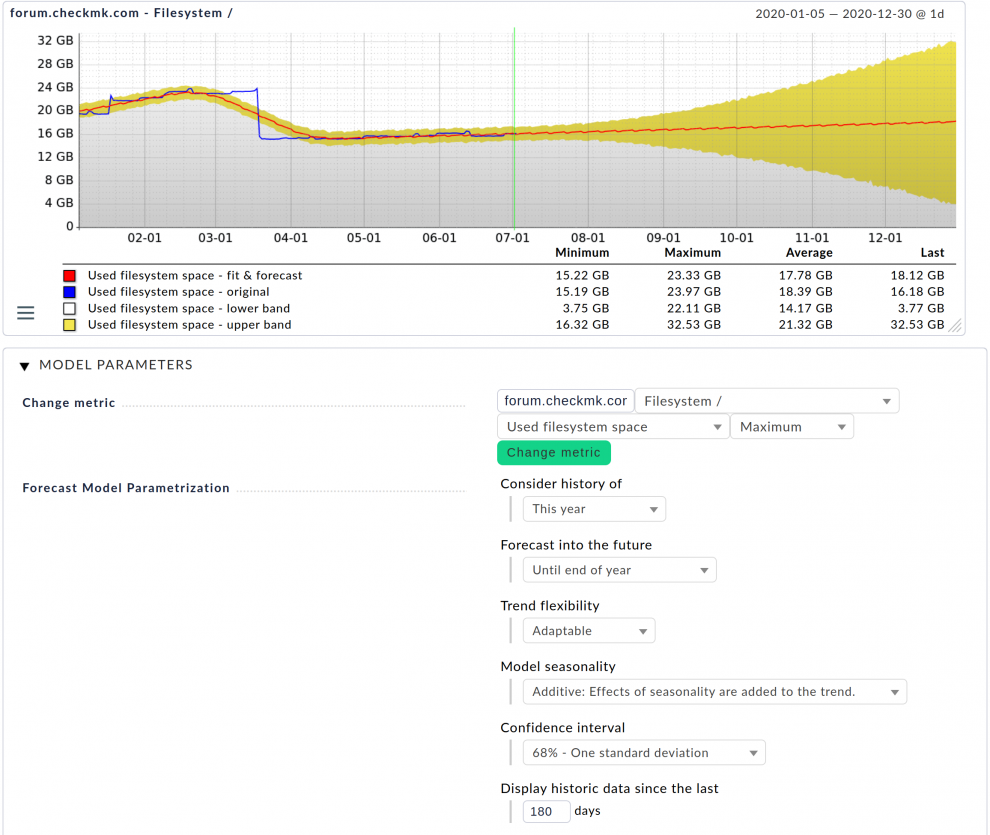The image size is (990, 835).
Task: Click the Average column header
Action: [809, 252]
